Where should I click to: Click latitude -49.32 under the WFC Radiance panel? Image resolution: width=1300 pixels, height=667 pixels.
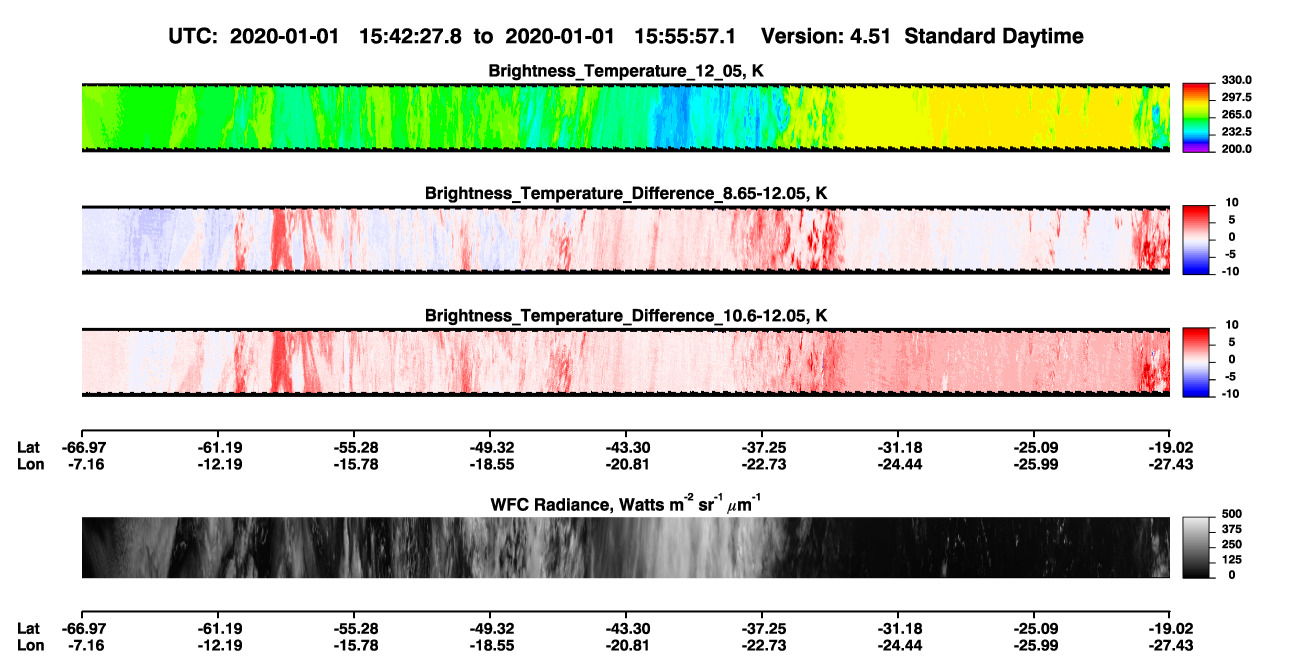coord(491,629)
